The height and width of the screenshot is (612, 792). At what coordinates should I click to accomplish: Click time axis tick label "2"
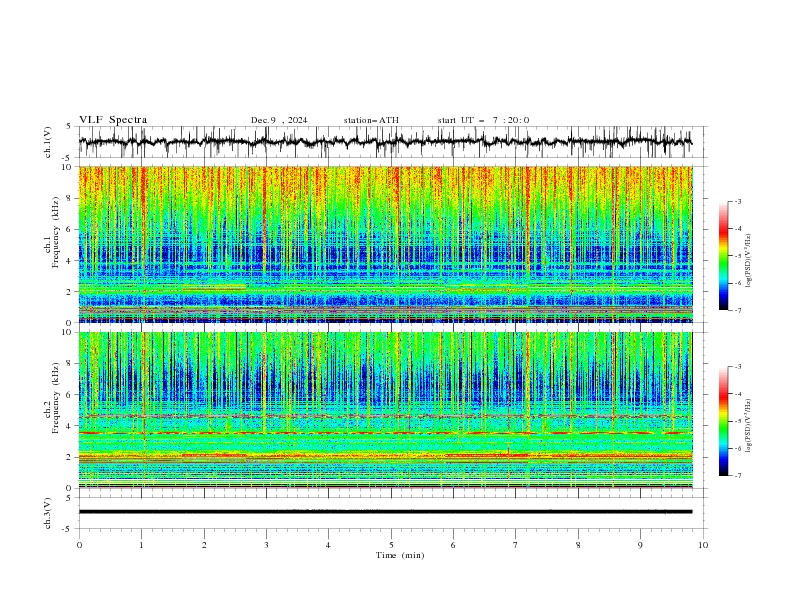pos(204,545)
